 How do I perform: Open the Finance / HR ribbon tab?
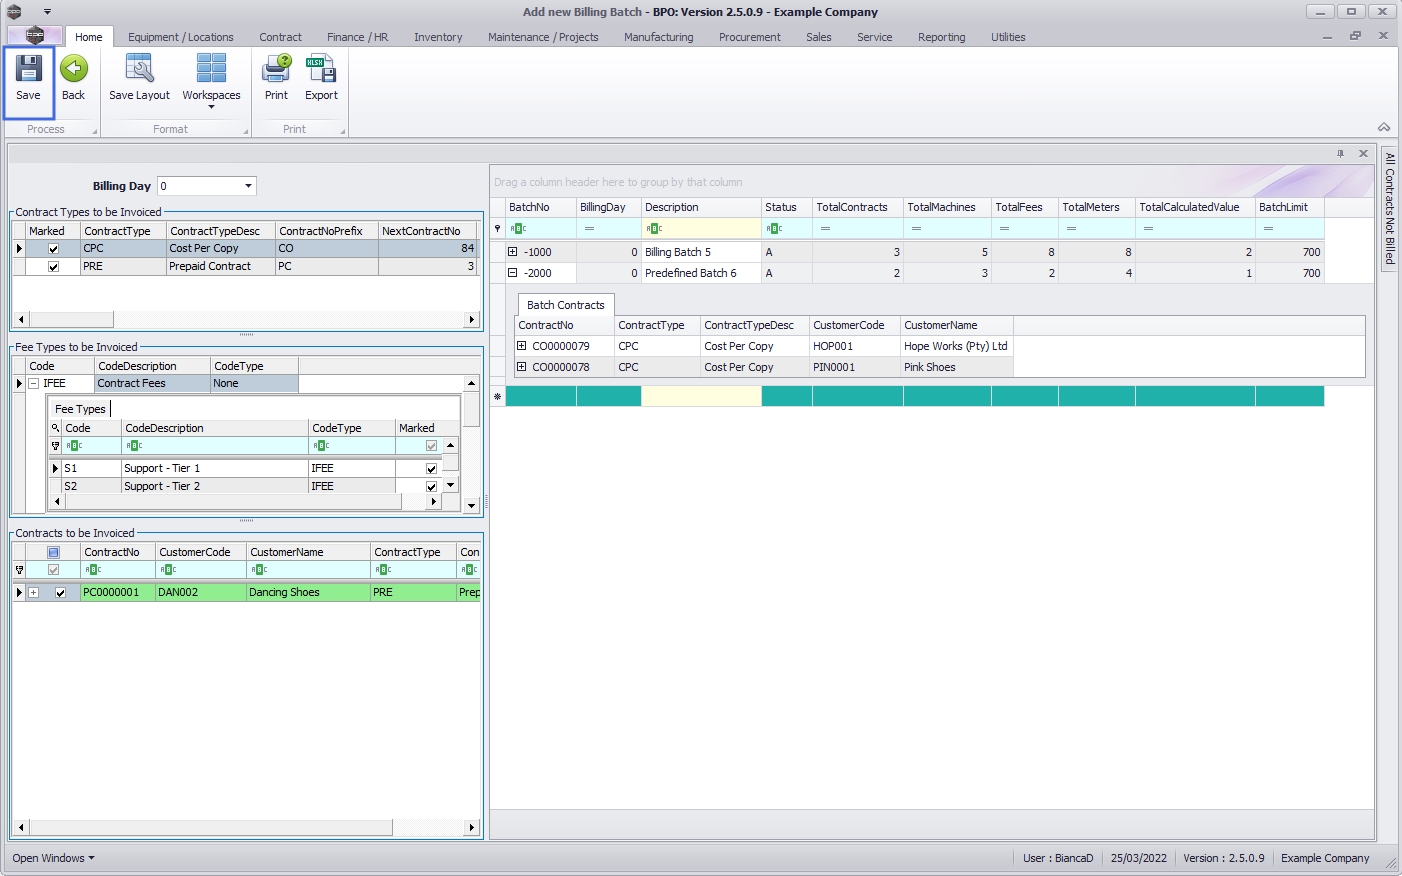(357, 37)
